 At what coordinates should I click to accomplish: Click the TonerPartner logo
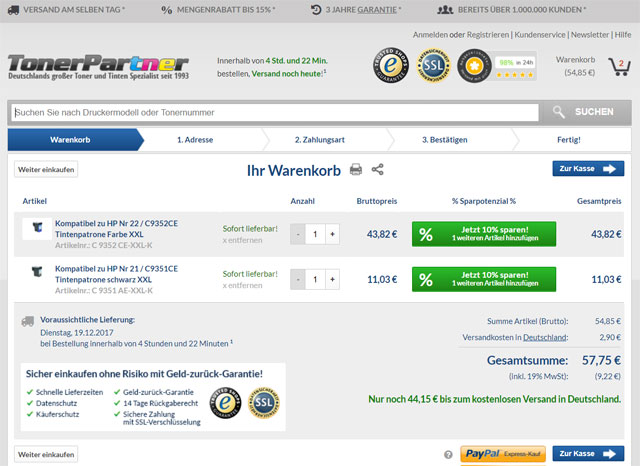[98, 67]
